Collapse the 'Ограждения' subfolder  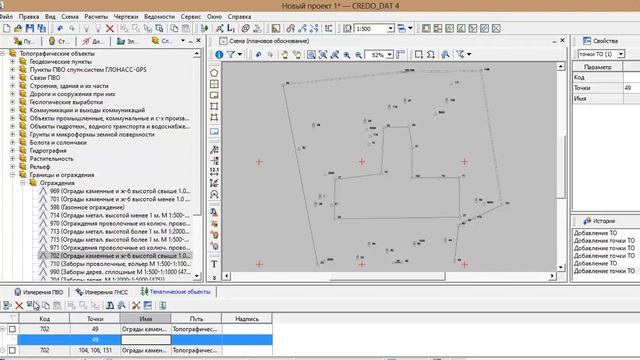22,183
